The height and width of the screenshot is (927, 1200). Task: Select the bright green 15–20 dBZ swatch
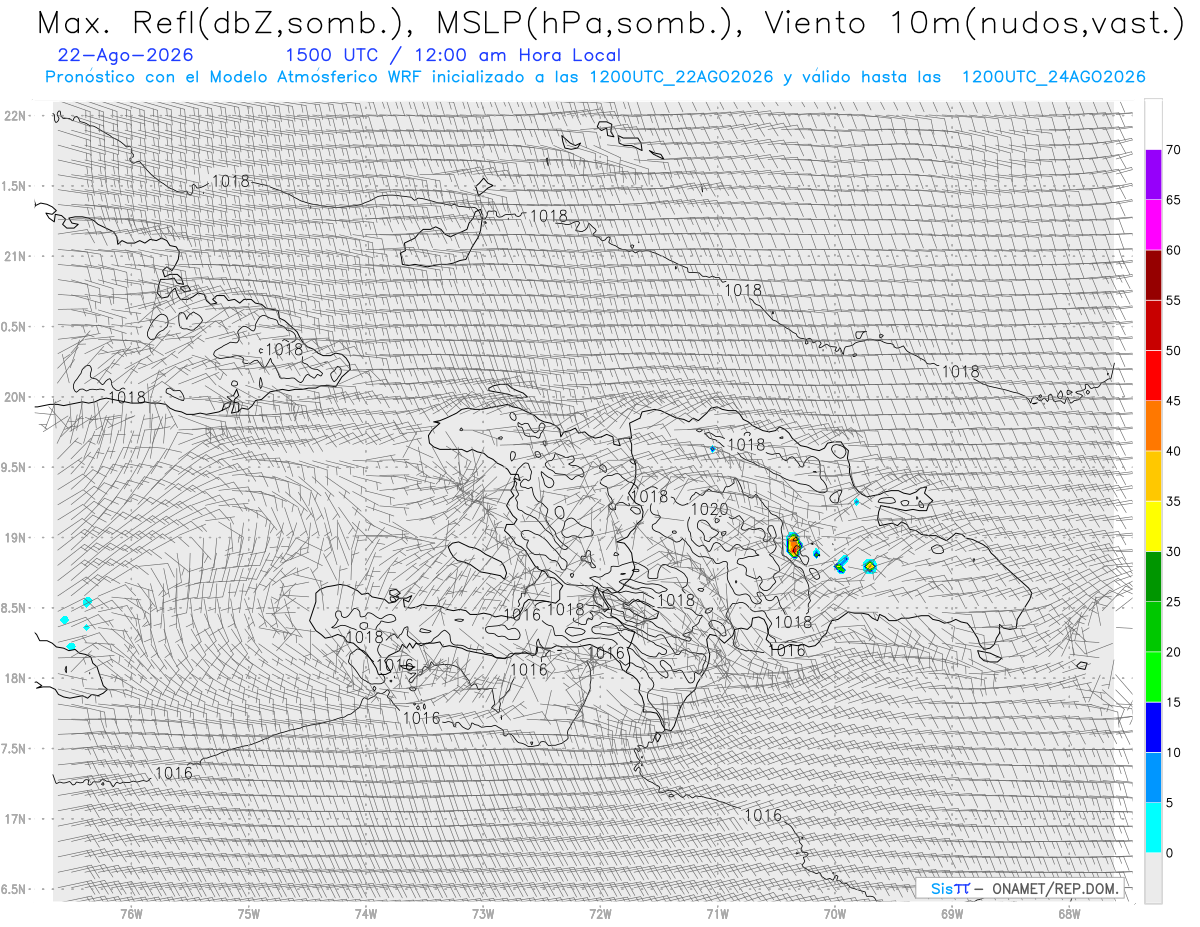1153,677
